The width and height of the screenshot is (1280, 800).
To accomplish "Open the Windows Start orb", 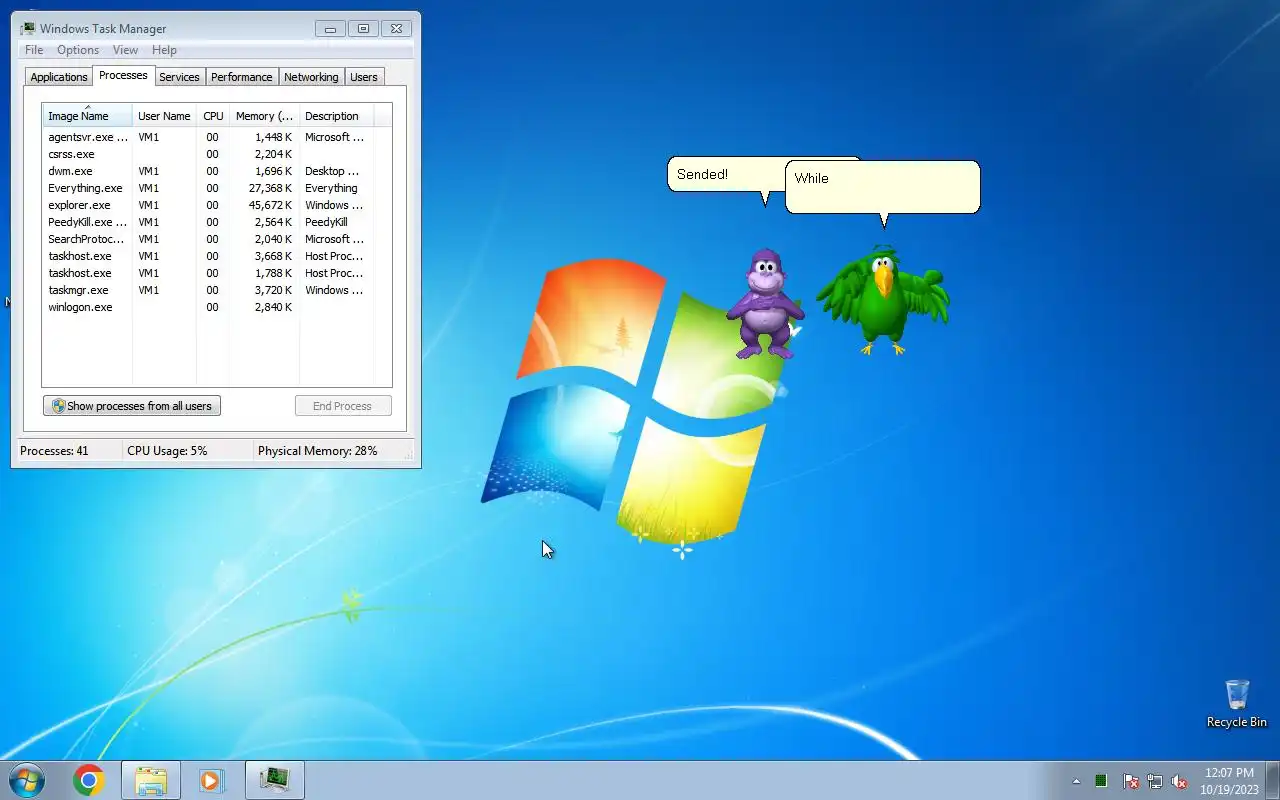I will tap(27, 780).
